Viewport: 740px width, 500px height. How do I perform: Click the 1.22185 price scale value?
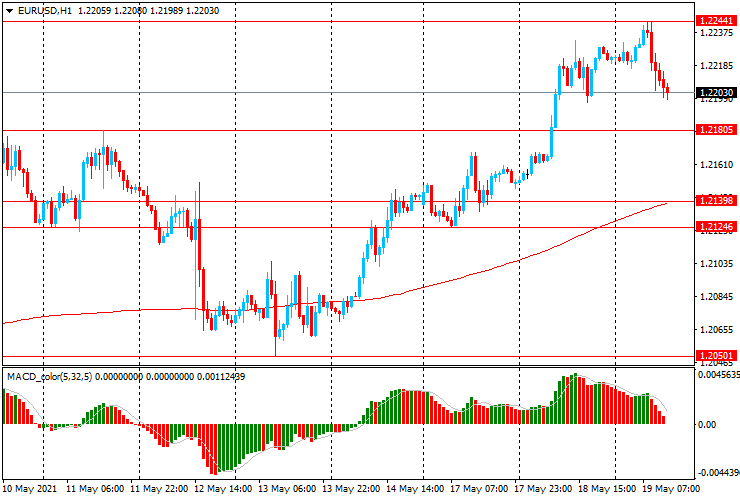click(x=717, y=66)
